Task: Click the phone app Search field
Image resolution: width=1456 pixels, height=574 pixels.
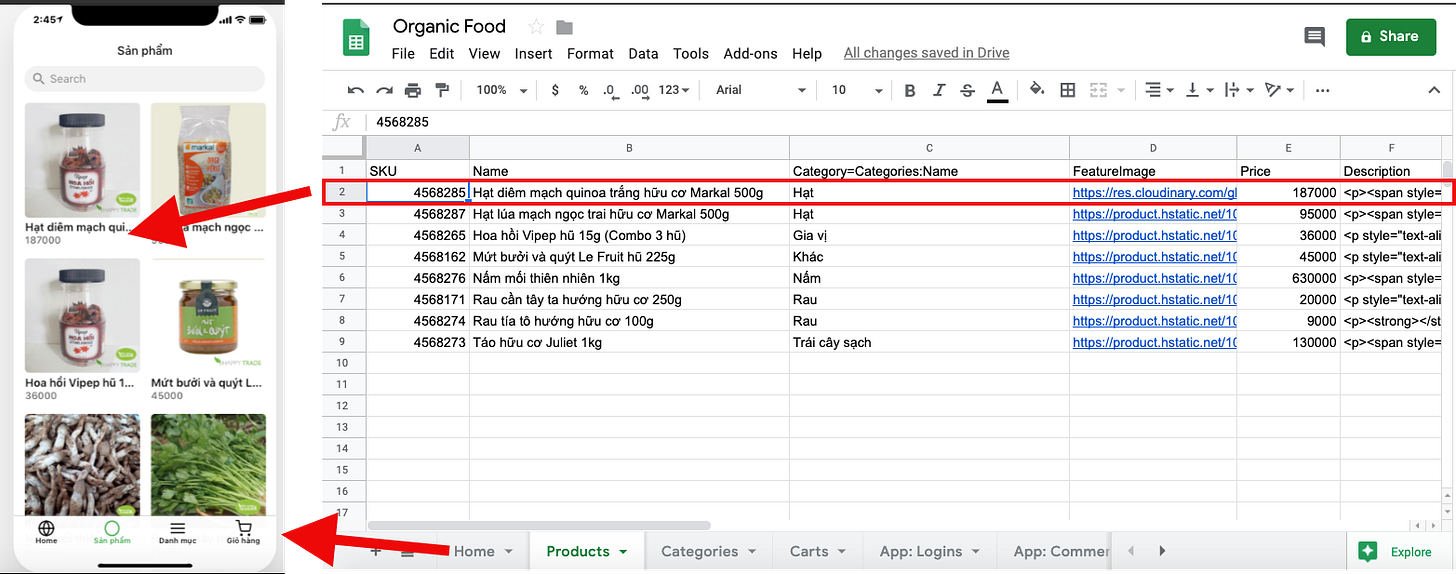Action: point(145,78)
